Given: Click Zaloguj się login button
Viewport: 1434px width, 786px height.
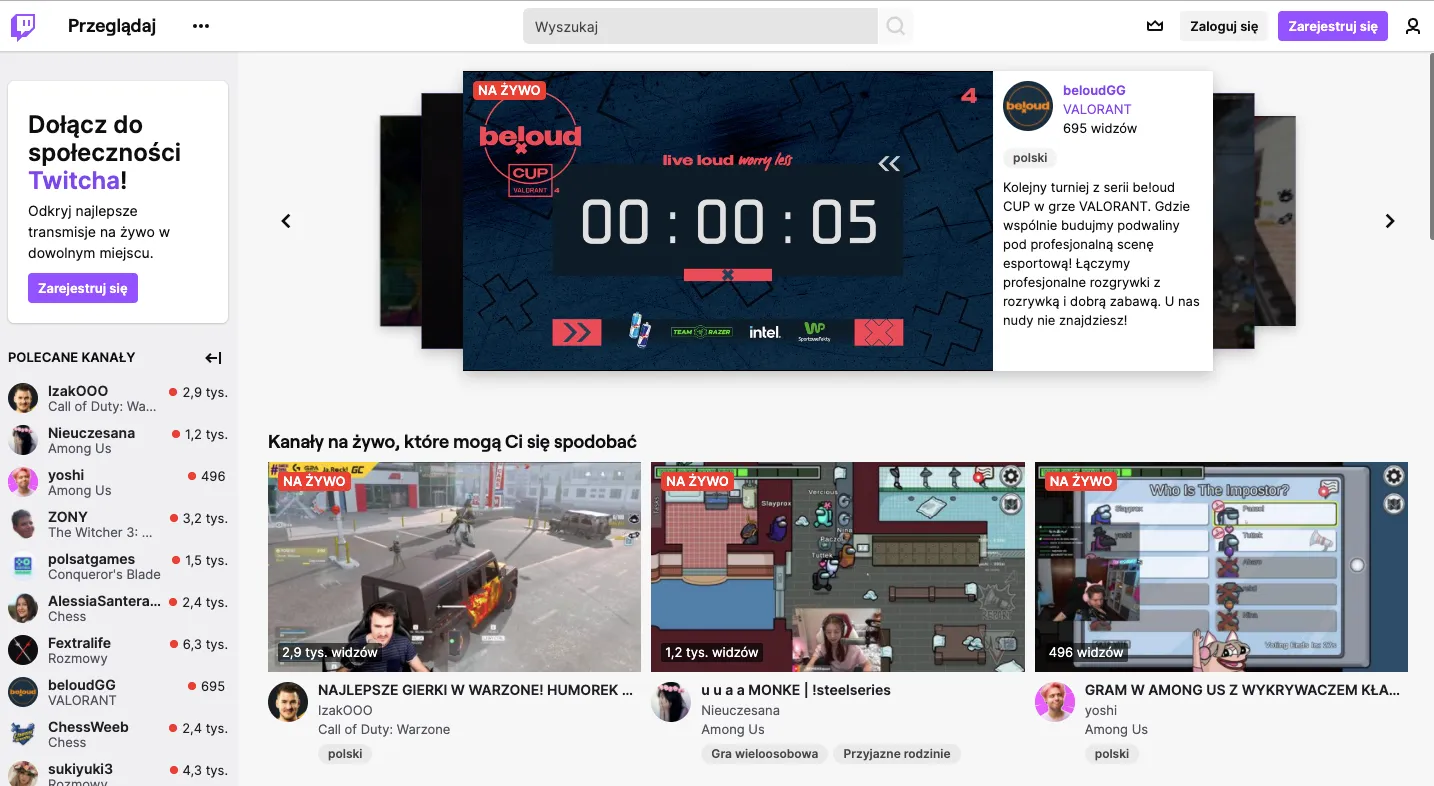Looking at the screenshot, I should 1224,27.
